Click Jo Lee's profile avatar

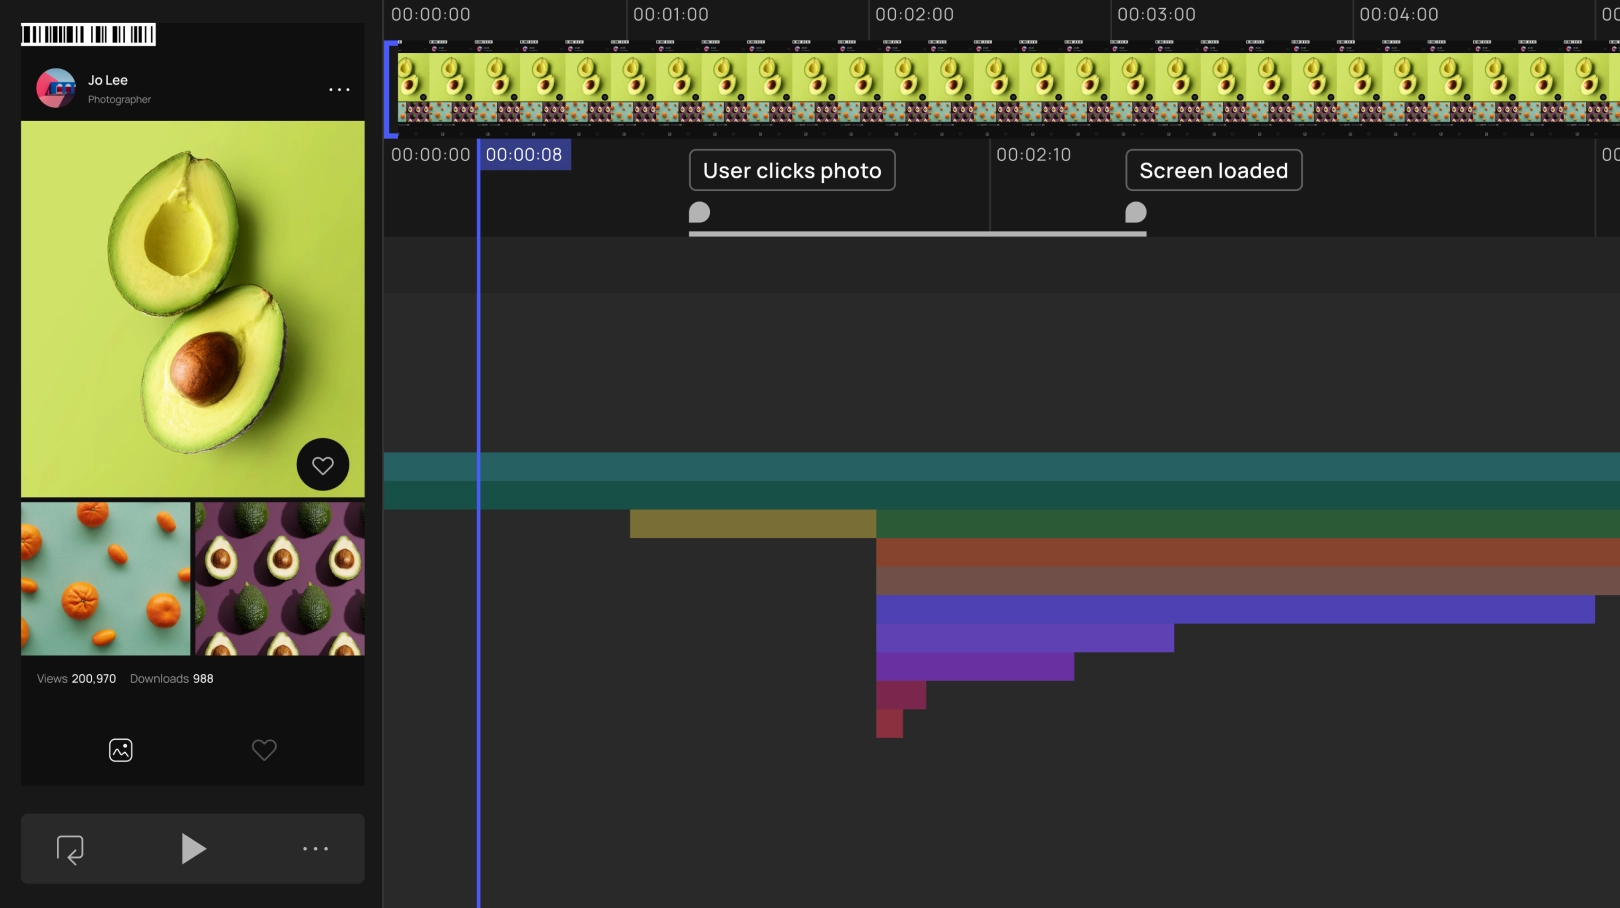point(56,88)
